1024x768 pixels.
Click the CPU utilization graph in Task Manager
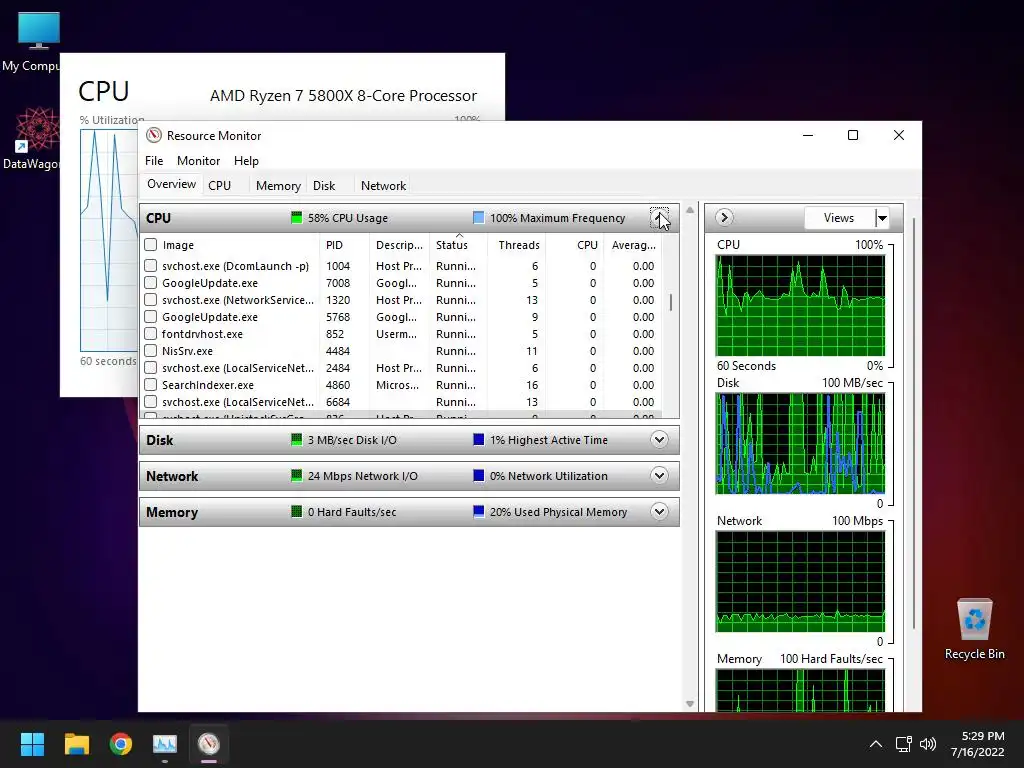(x=109, y=240)
